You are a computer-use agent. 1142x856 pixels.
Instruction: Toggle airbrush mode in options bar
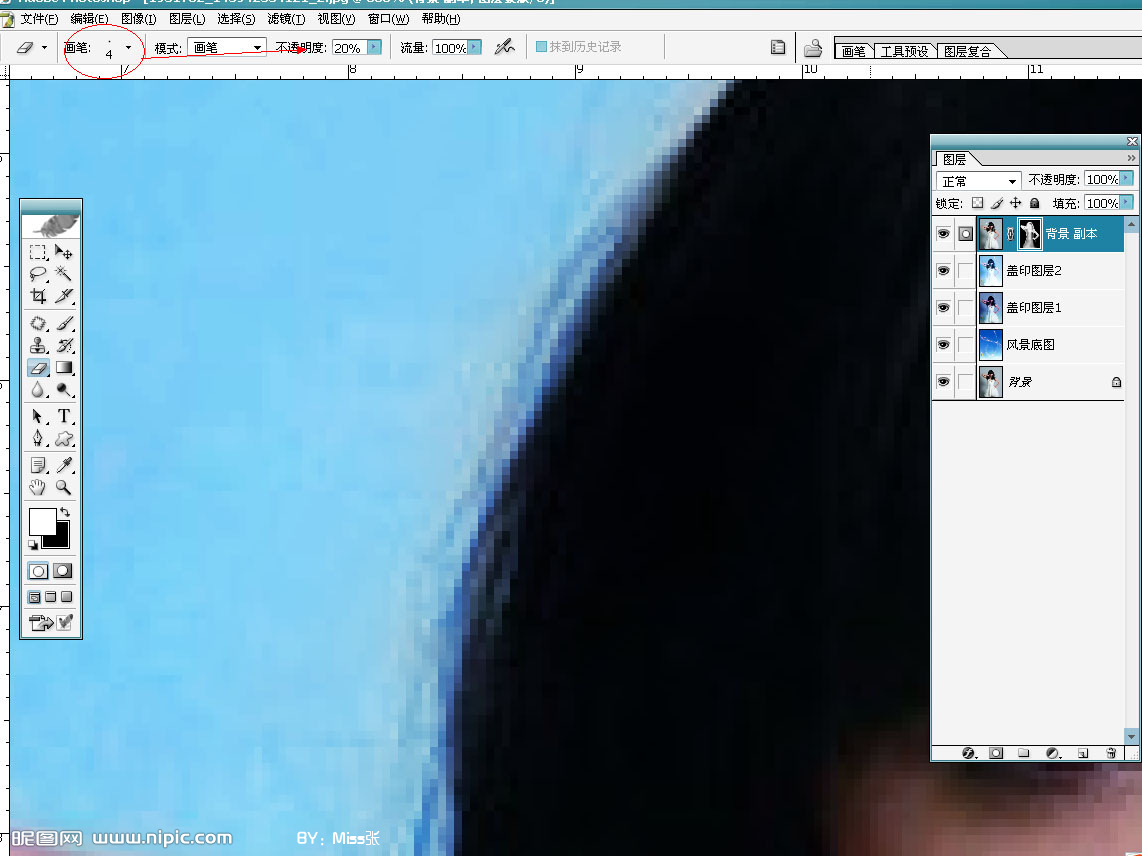tap(505, 47)
